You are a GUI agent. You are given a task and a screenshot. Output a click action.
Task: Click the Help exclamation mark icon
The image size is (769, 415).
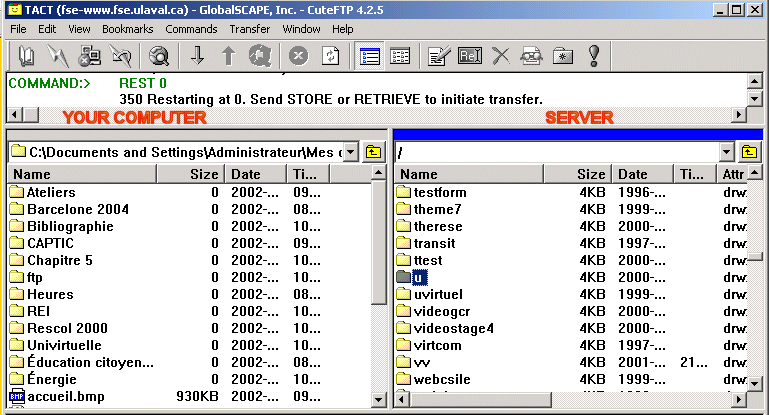click(x=594, y=56)
